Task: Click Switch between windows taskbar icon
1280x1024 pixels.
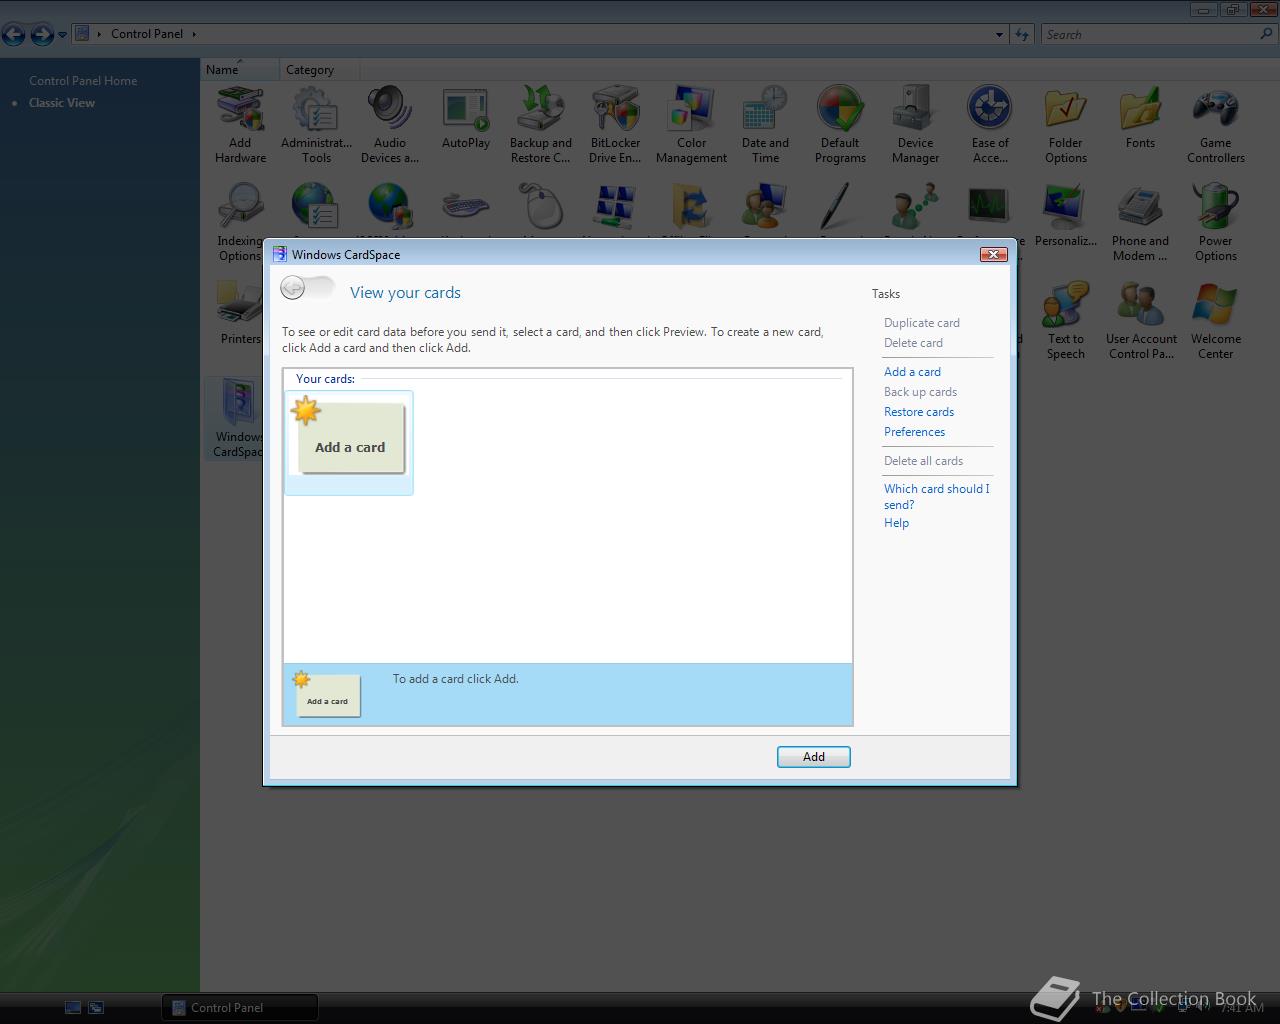Action: click(96, 1008)
